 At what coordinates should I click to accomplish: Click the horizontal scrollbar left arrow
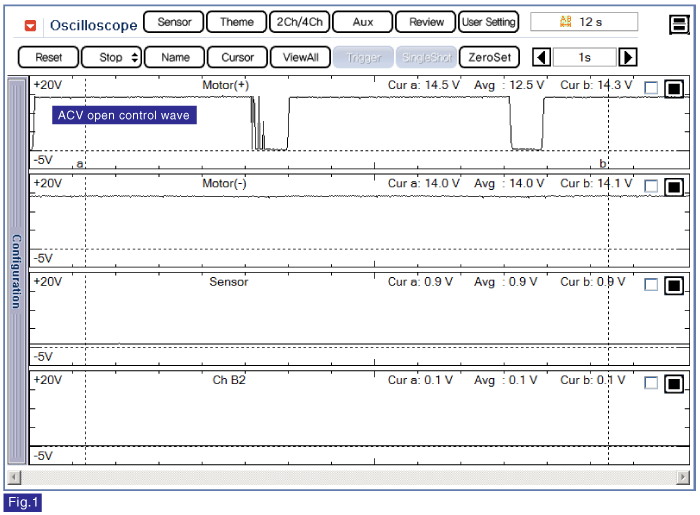click(14, 478)
